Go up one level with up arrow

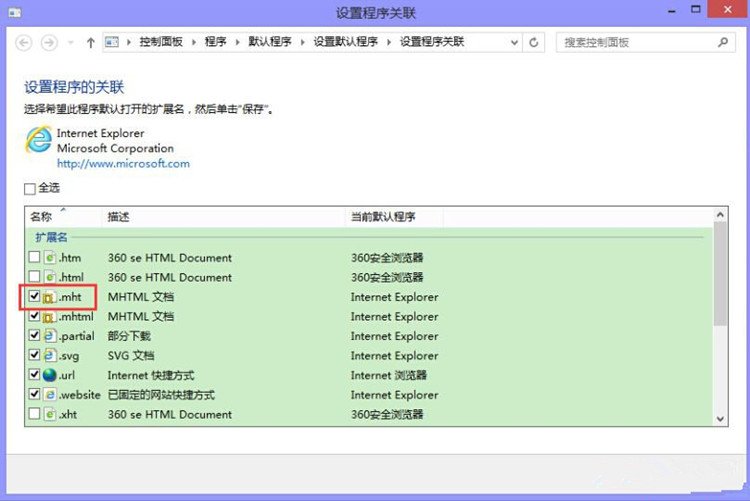(90, 43)
